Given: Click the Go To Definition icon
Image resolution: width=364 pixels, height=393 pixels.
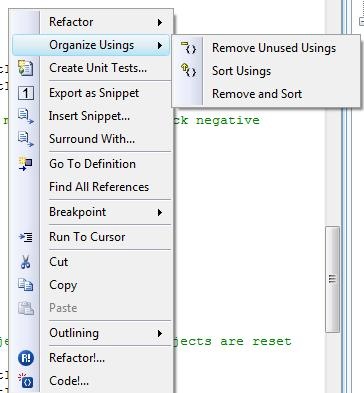Looking at the screenshot, I should click(26, 164).
